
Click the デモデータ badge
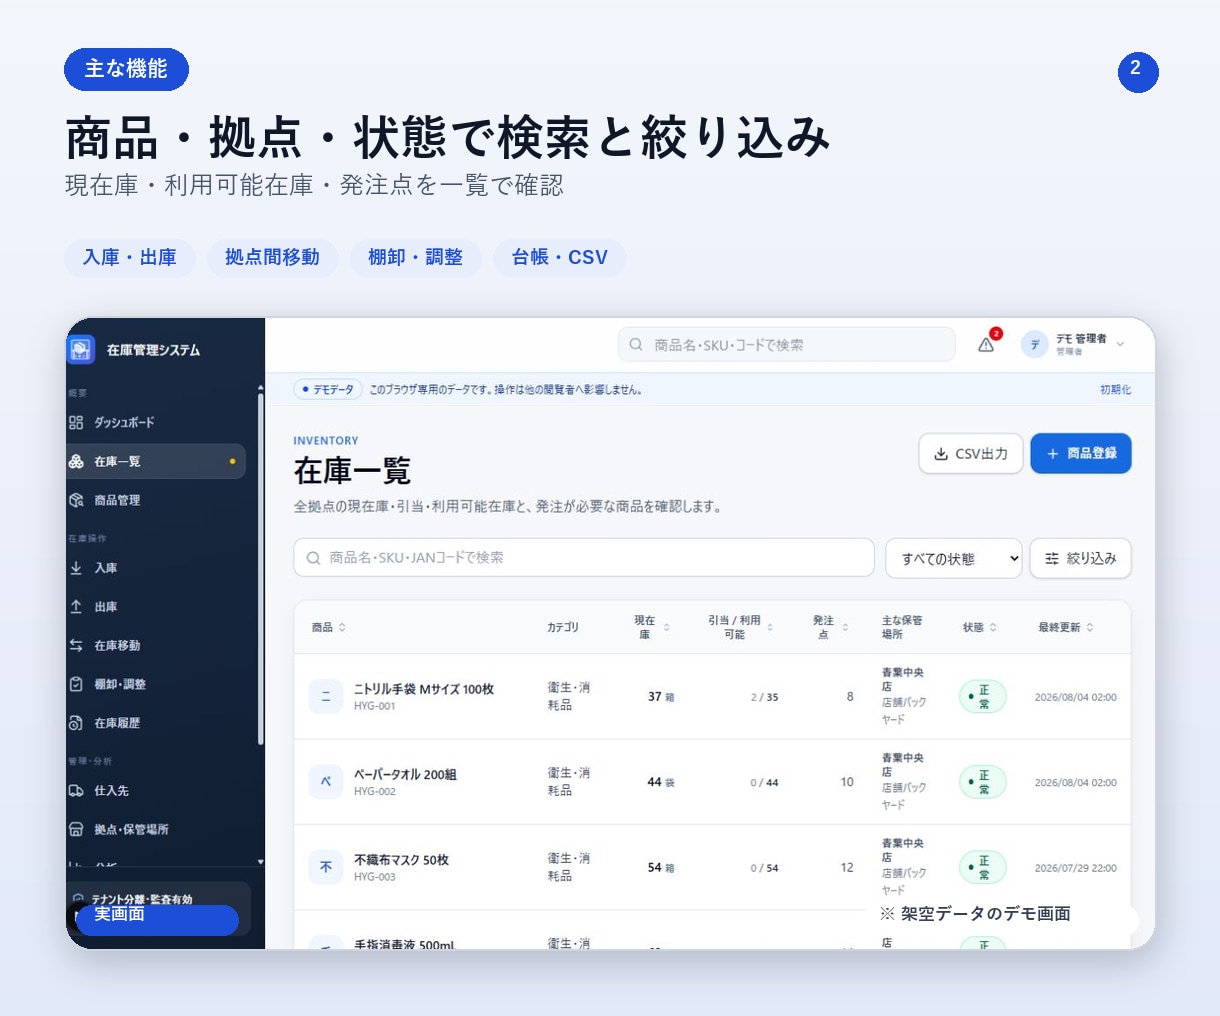coord(328,390)
